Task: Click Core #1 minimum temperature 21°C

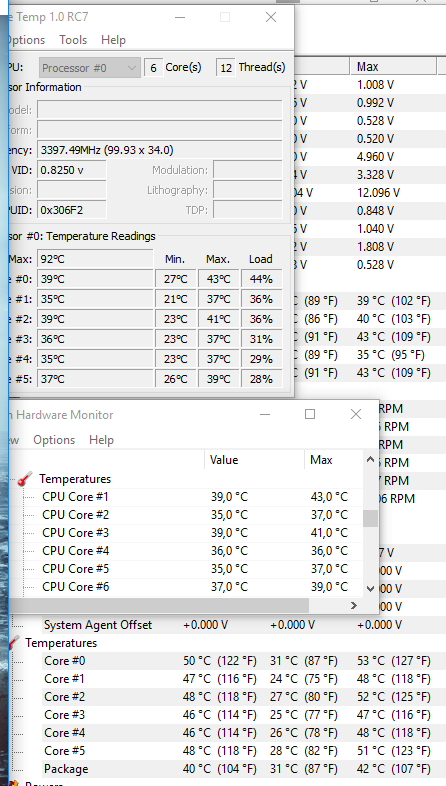Action: [175, 299]
